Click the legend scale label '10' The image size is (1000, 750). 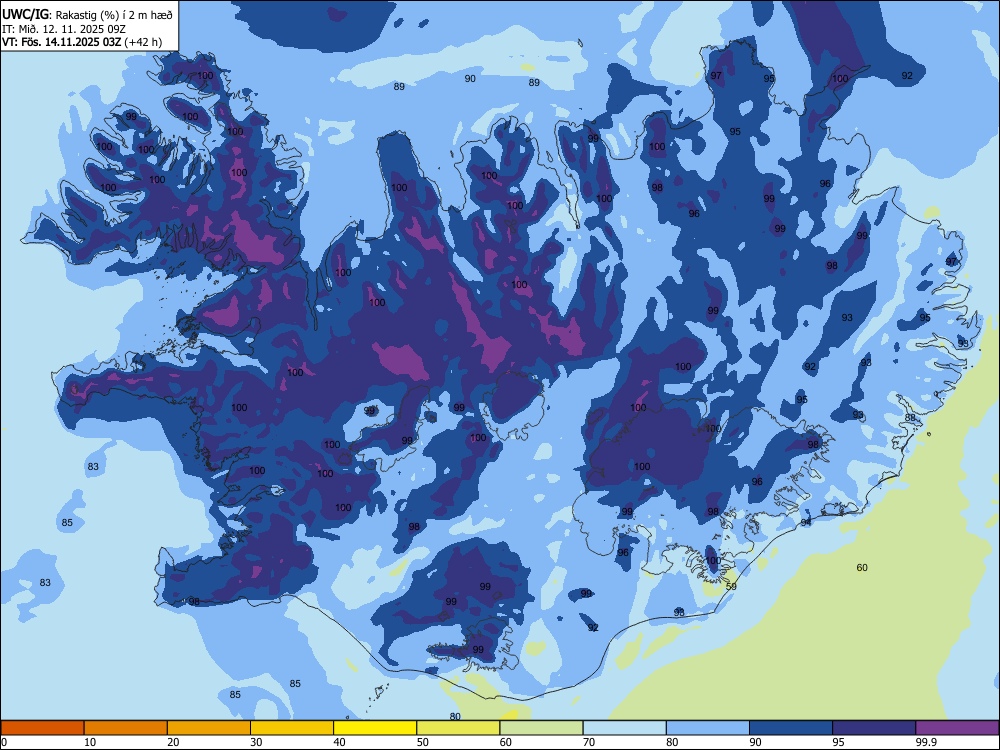coord(90,742)
